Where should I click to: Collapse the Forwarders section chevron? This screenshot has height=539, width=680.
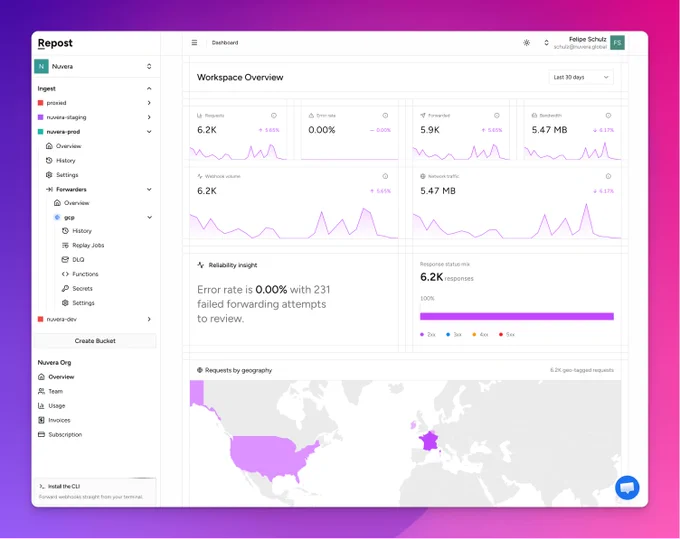[x=149, y=189]
